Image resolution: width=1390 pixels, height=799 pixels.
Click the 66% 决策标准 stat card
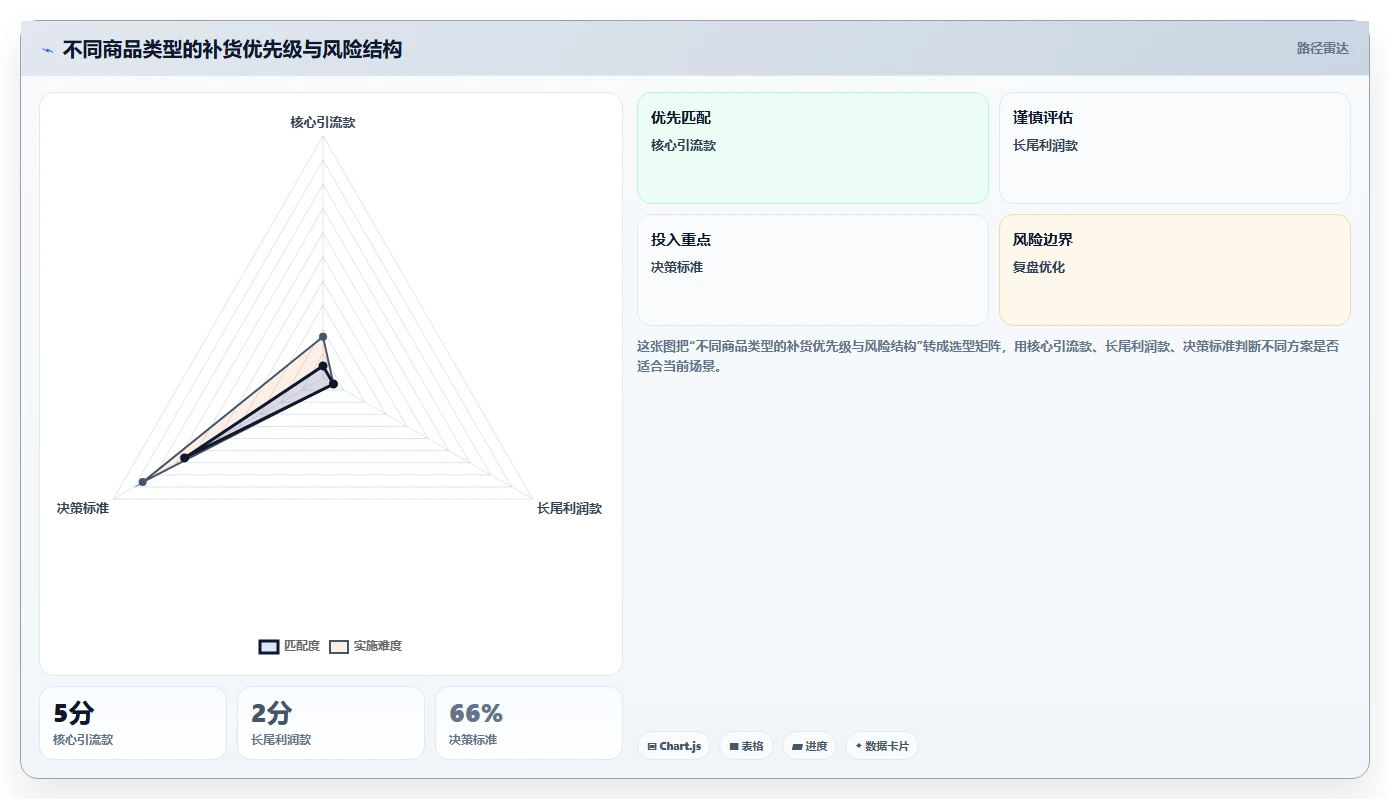529,723
